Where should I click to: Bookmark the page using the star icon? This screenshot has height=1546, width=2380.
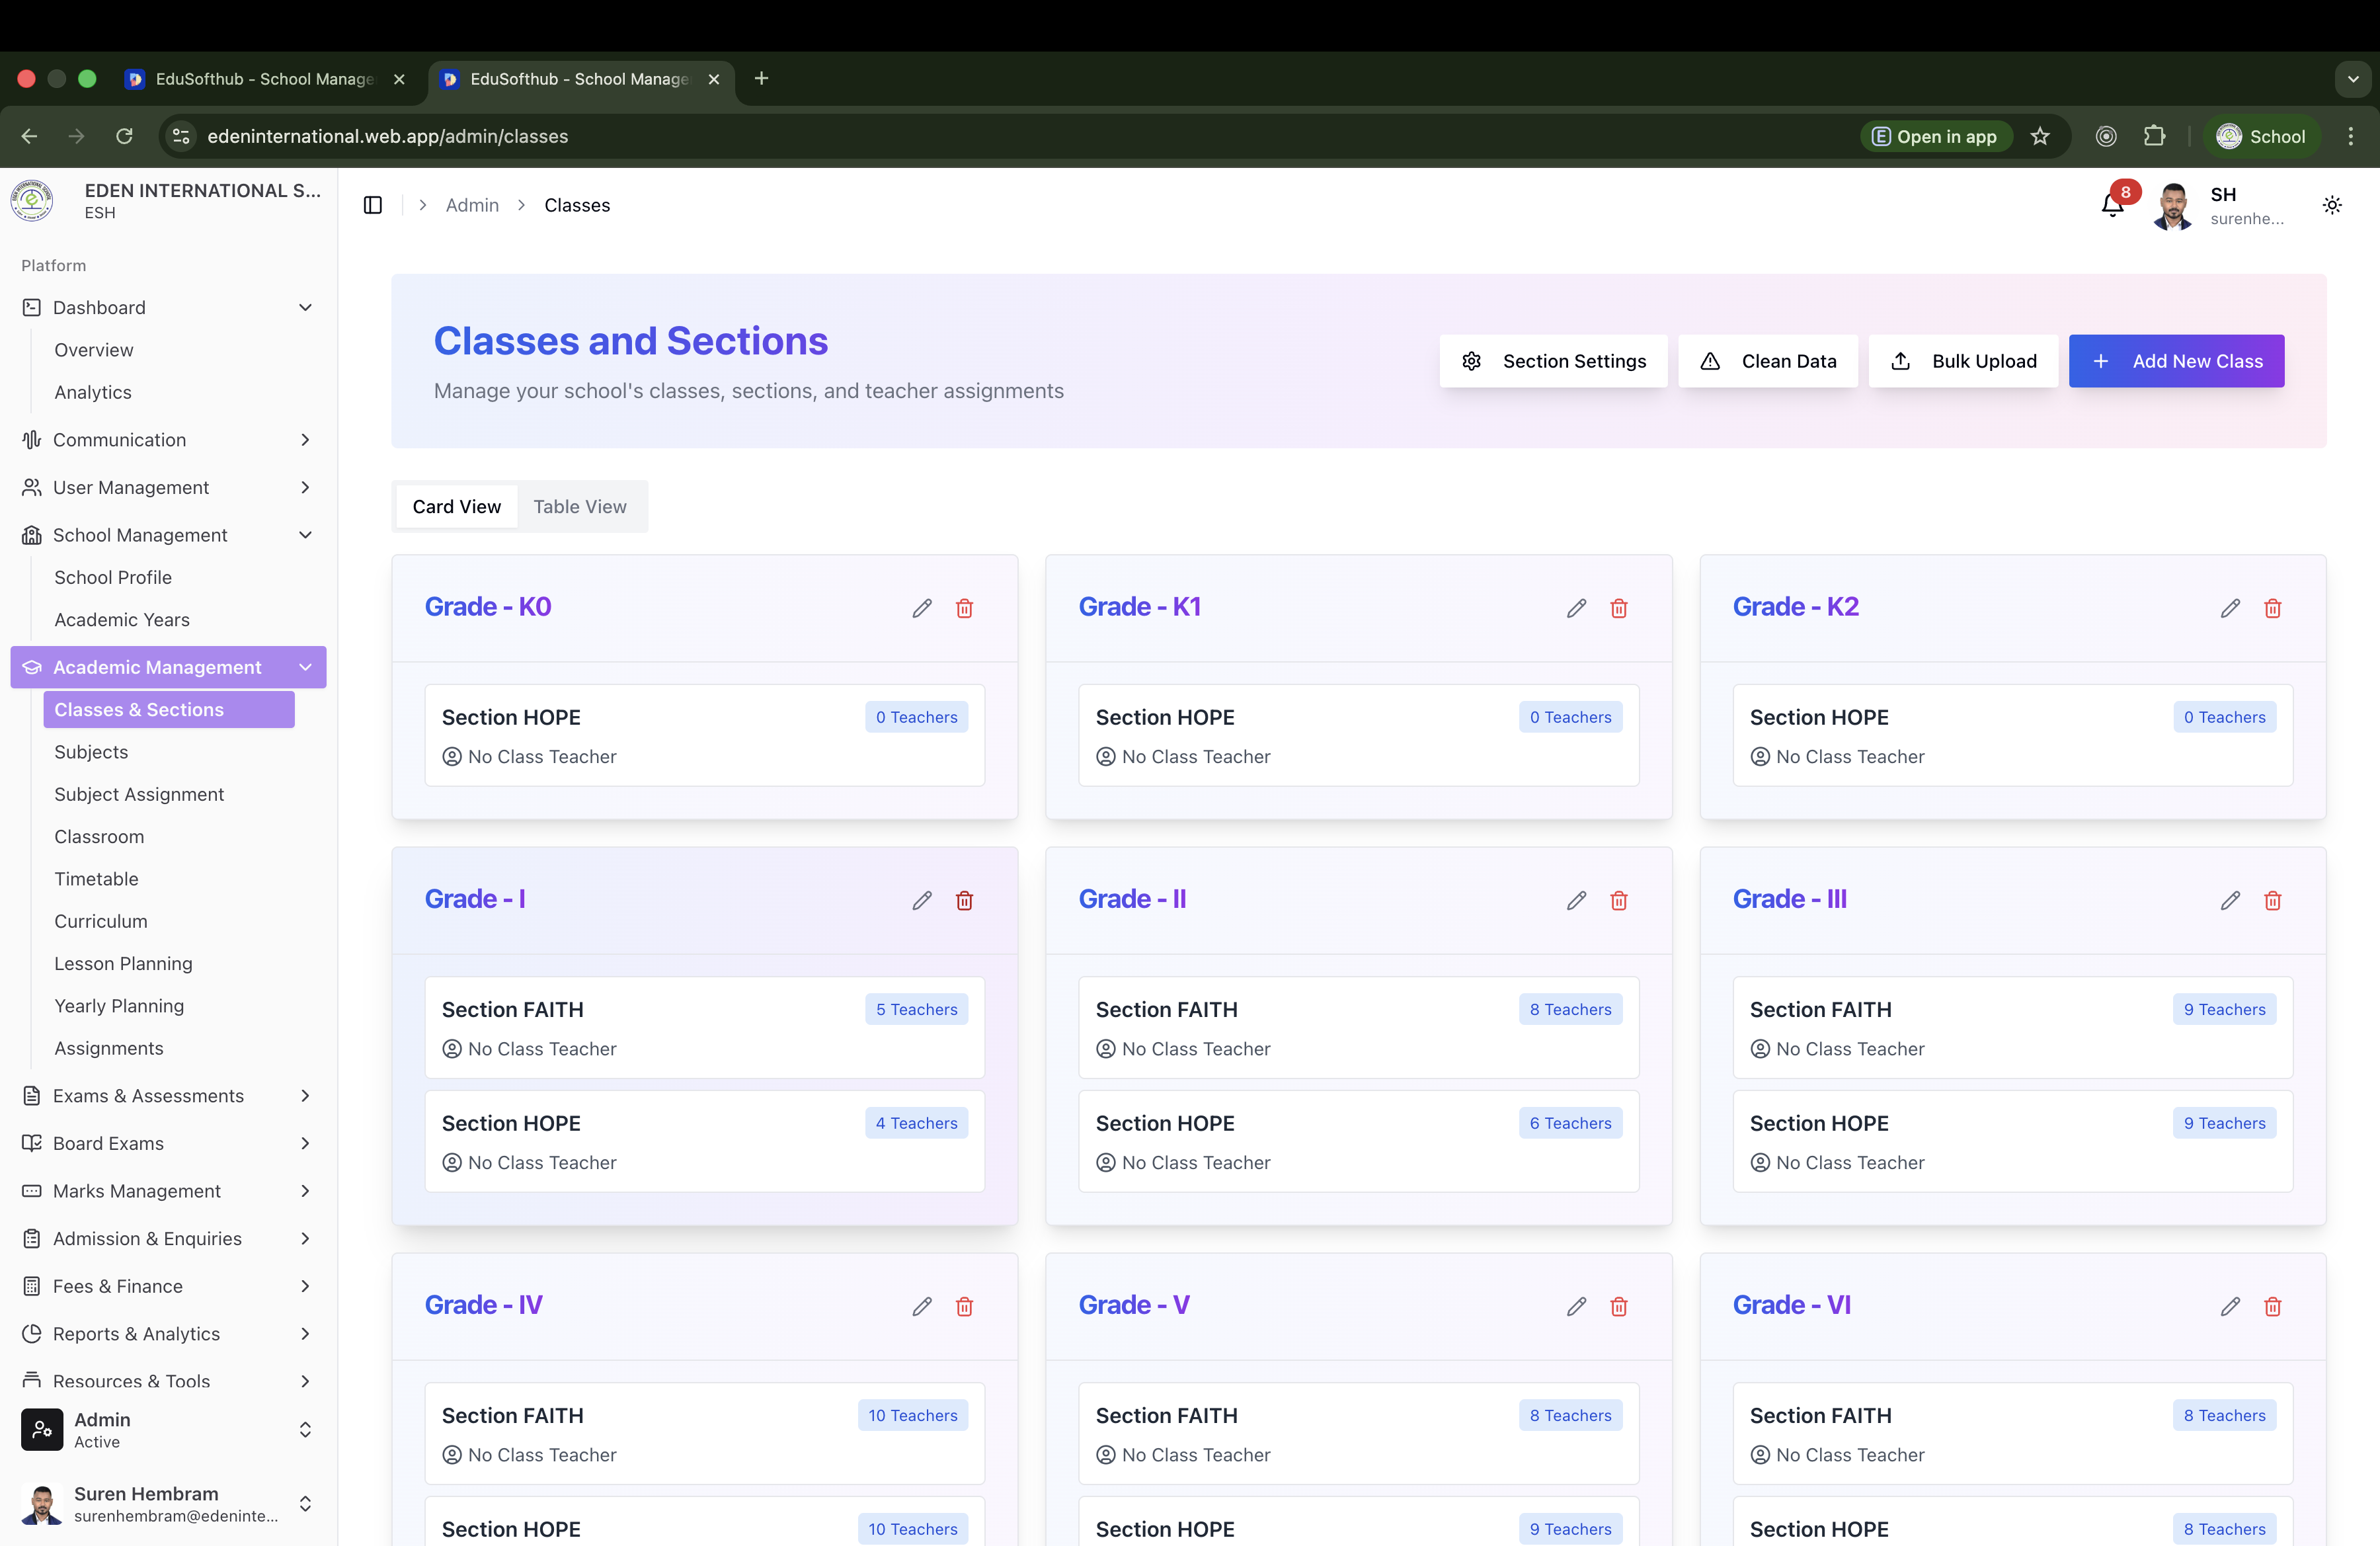click(2040, 136)
